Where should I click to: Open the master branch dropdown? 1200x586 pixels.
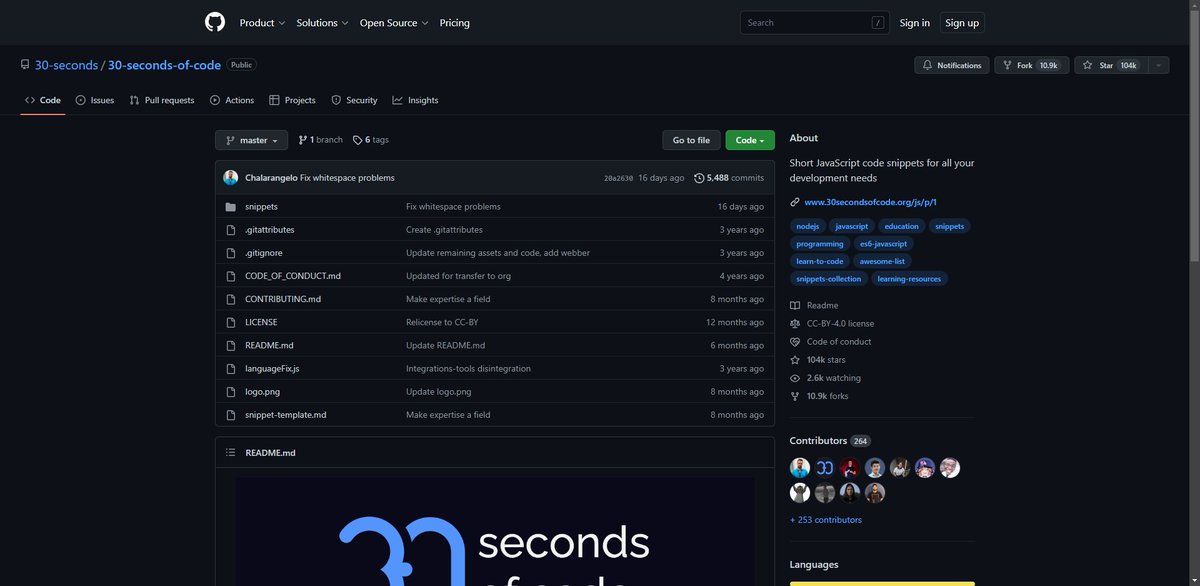click(251, 140)
